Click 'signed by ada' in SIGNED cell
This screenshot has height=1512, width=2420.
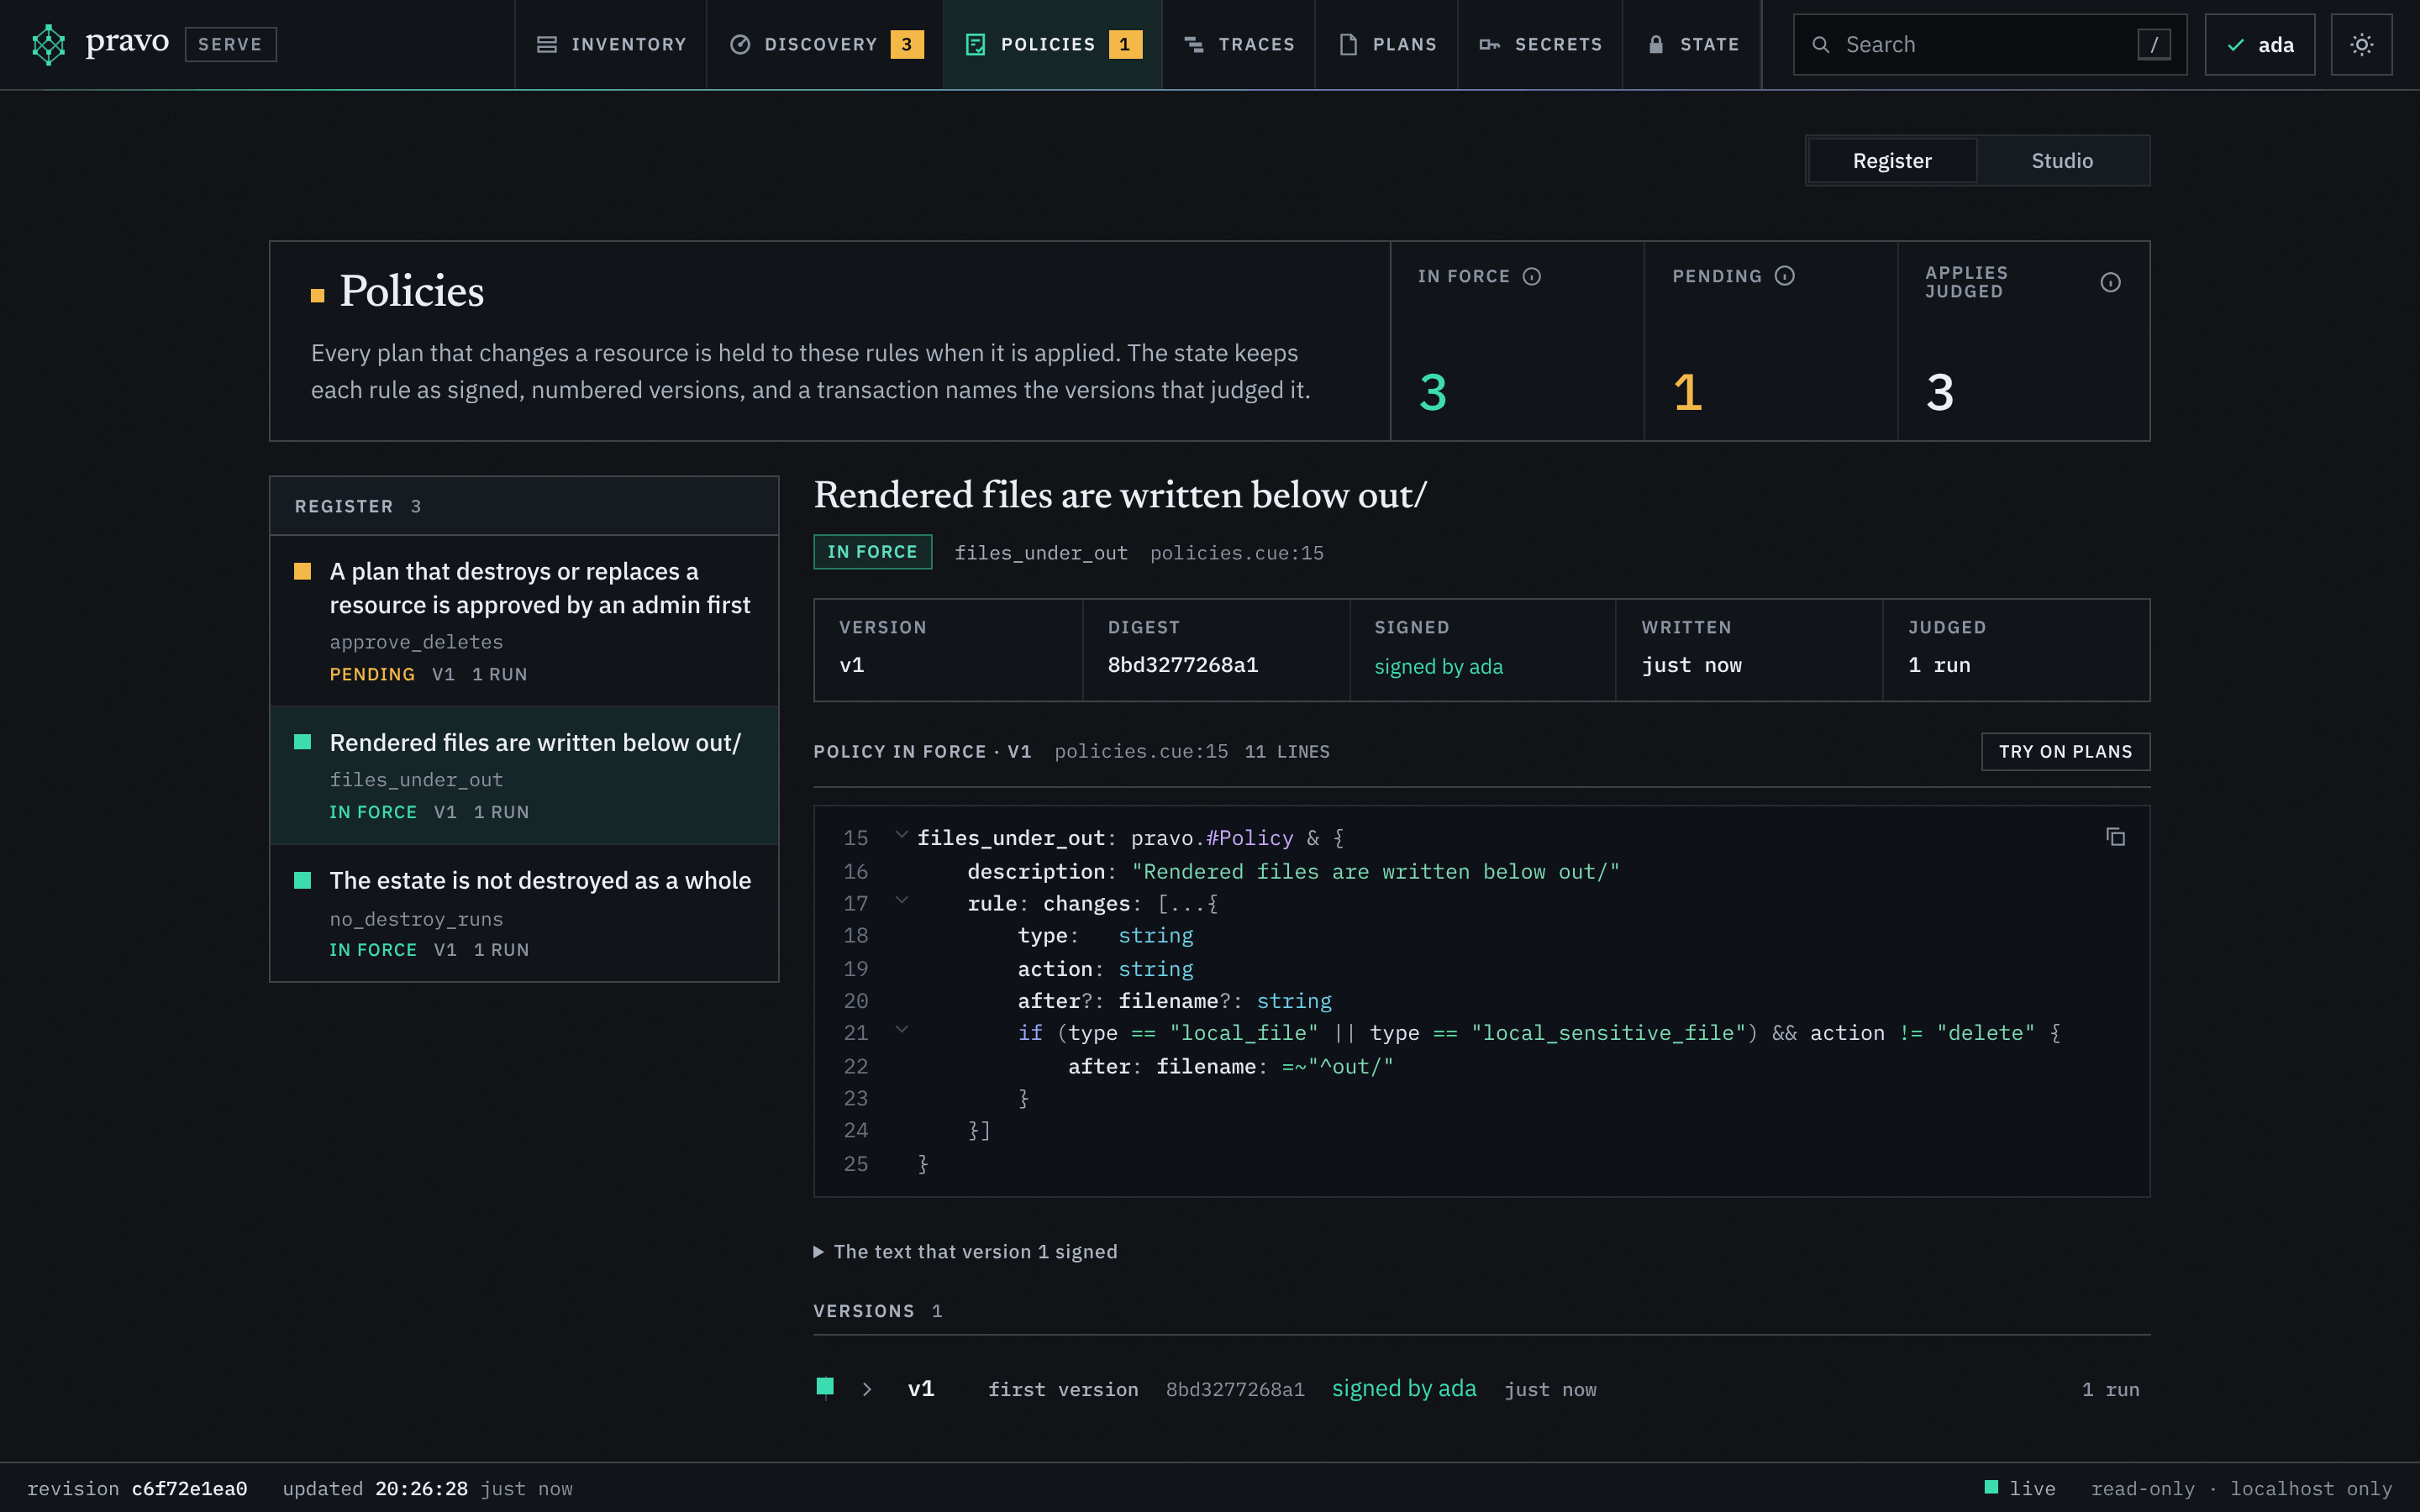[1438, 666]
